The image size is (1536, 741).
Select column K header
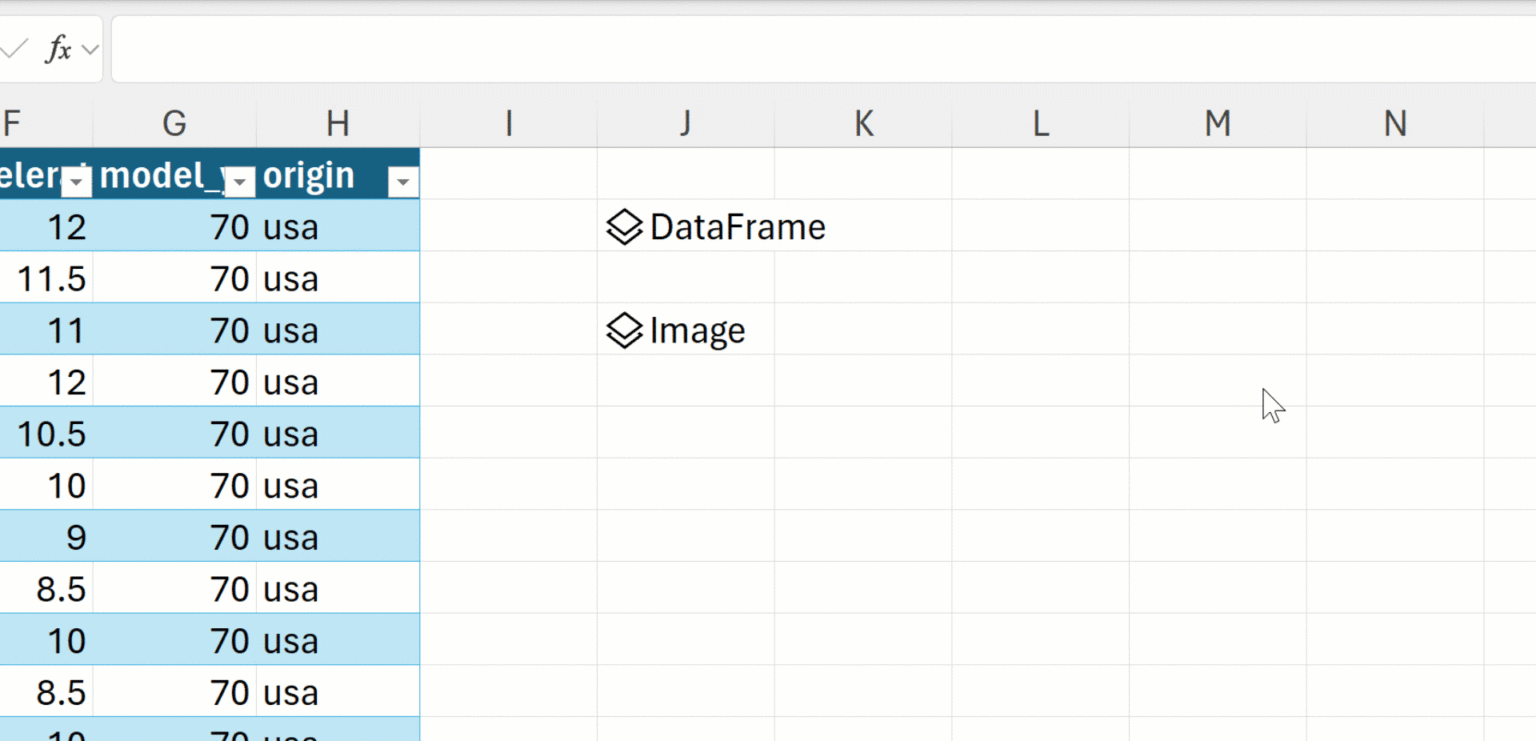click(863, 123)
